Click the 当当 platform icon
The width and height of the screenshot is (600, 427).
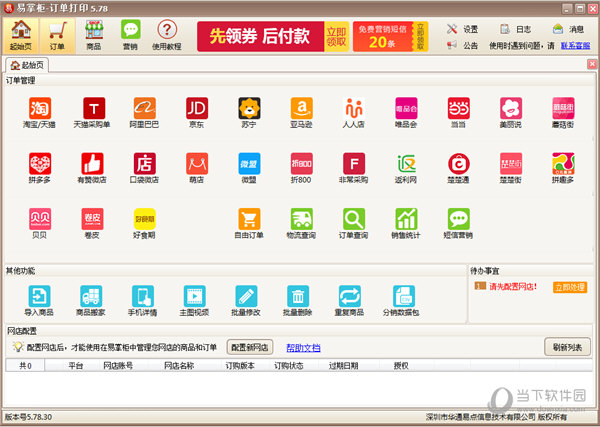point(459,108)
